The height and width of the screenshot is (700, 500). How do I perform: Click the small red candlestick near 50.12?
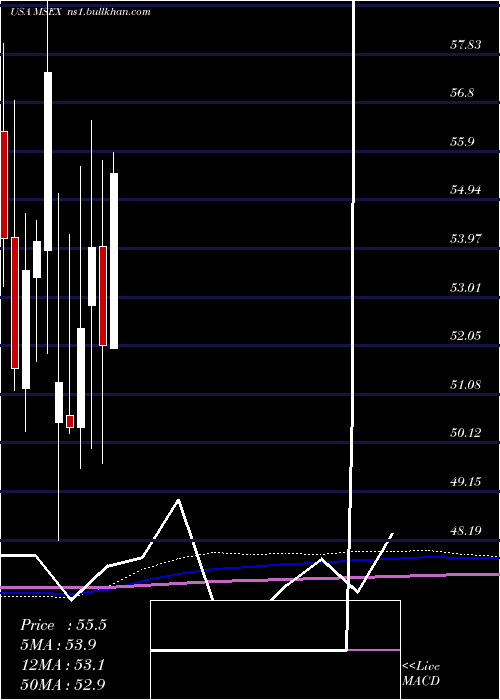tap(70, 421)
